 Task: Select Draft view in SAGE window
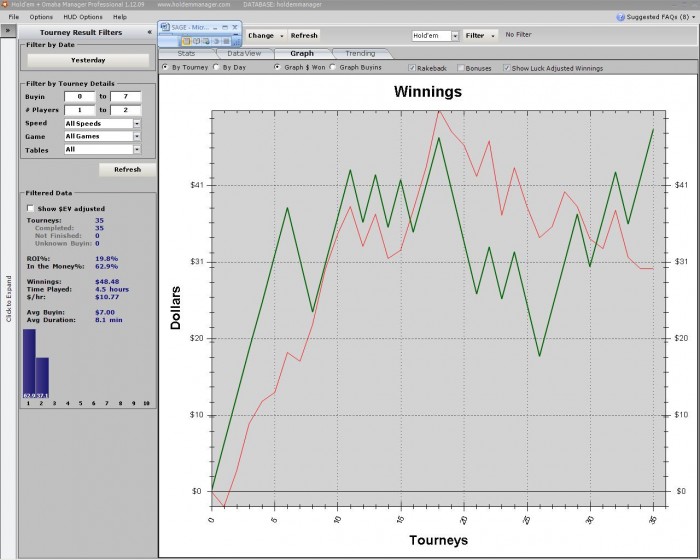click(226, 41)
